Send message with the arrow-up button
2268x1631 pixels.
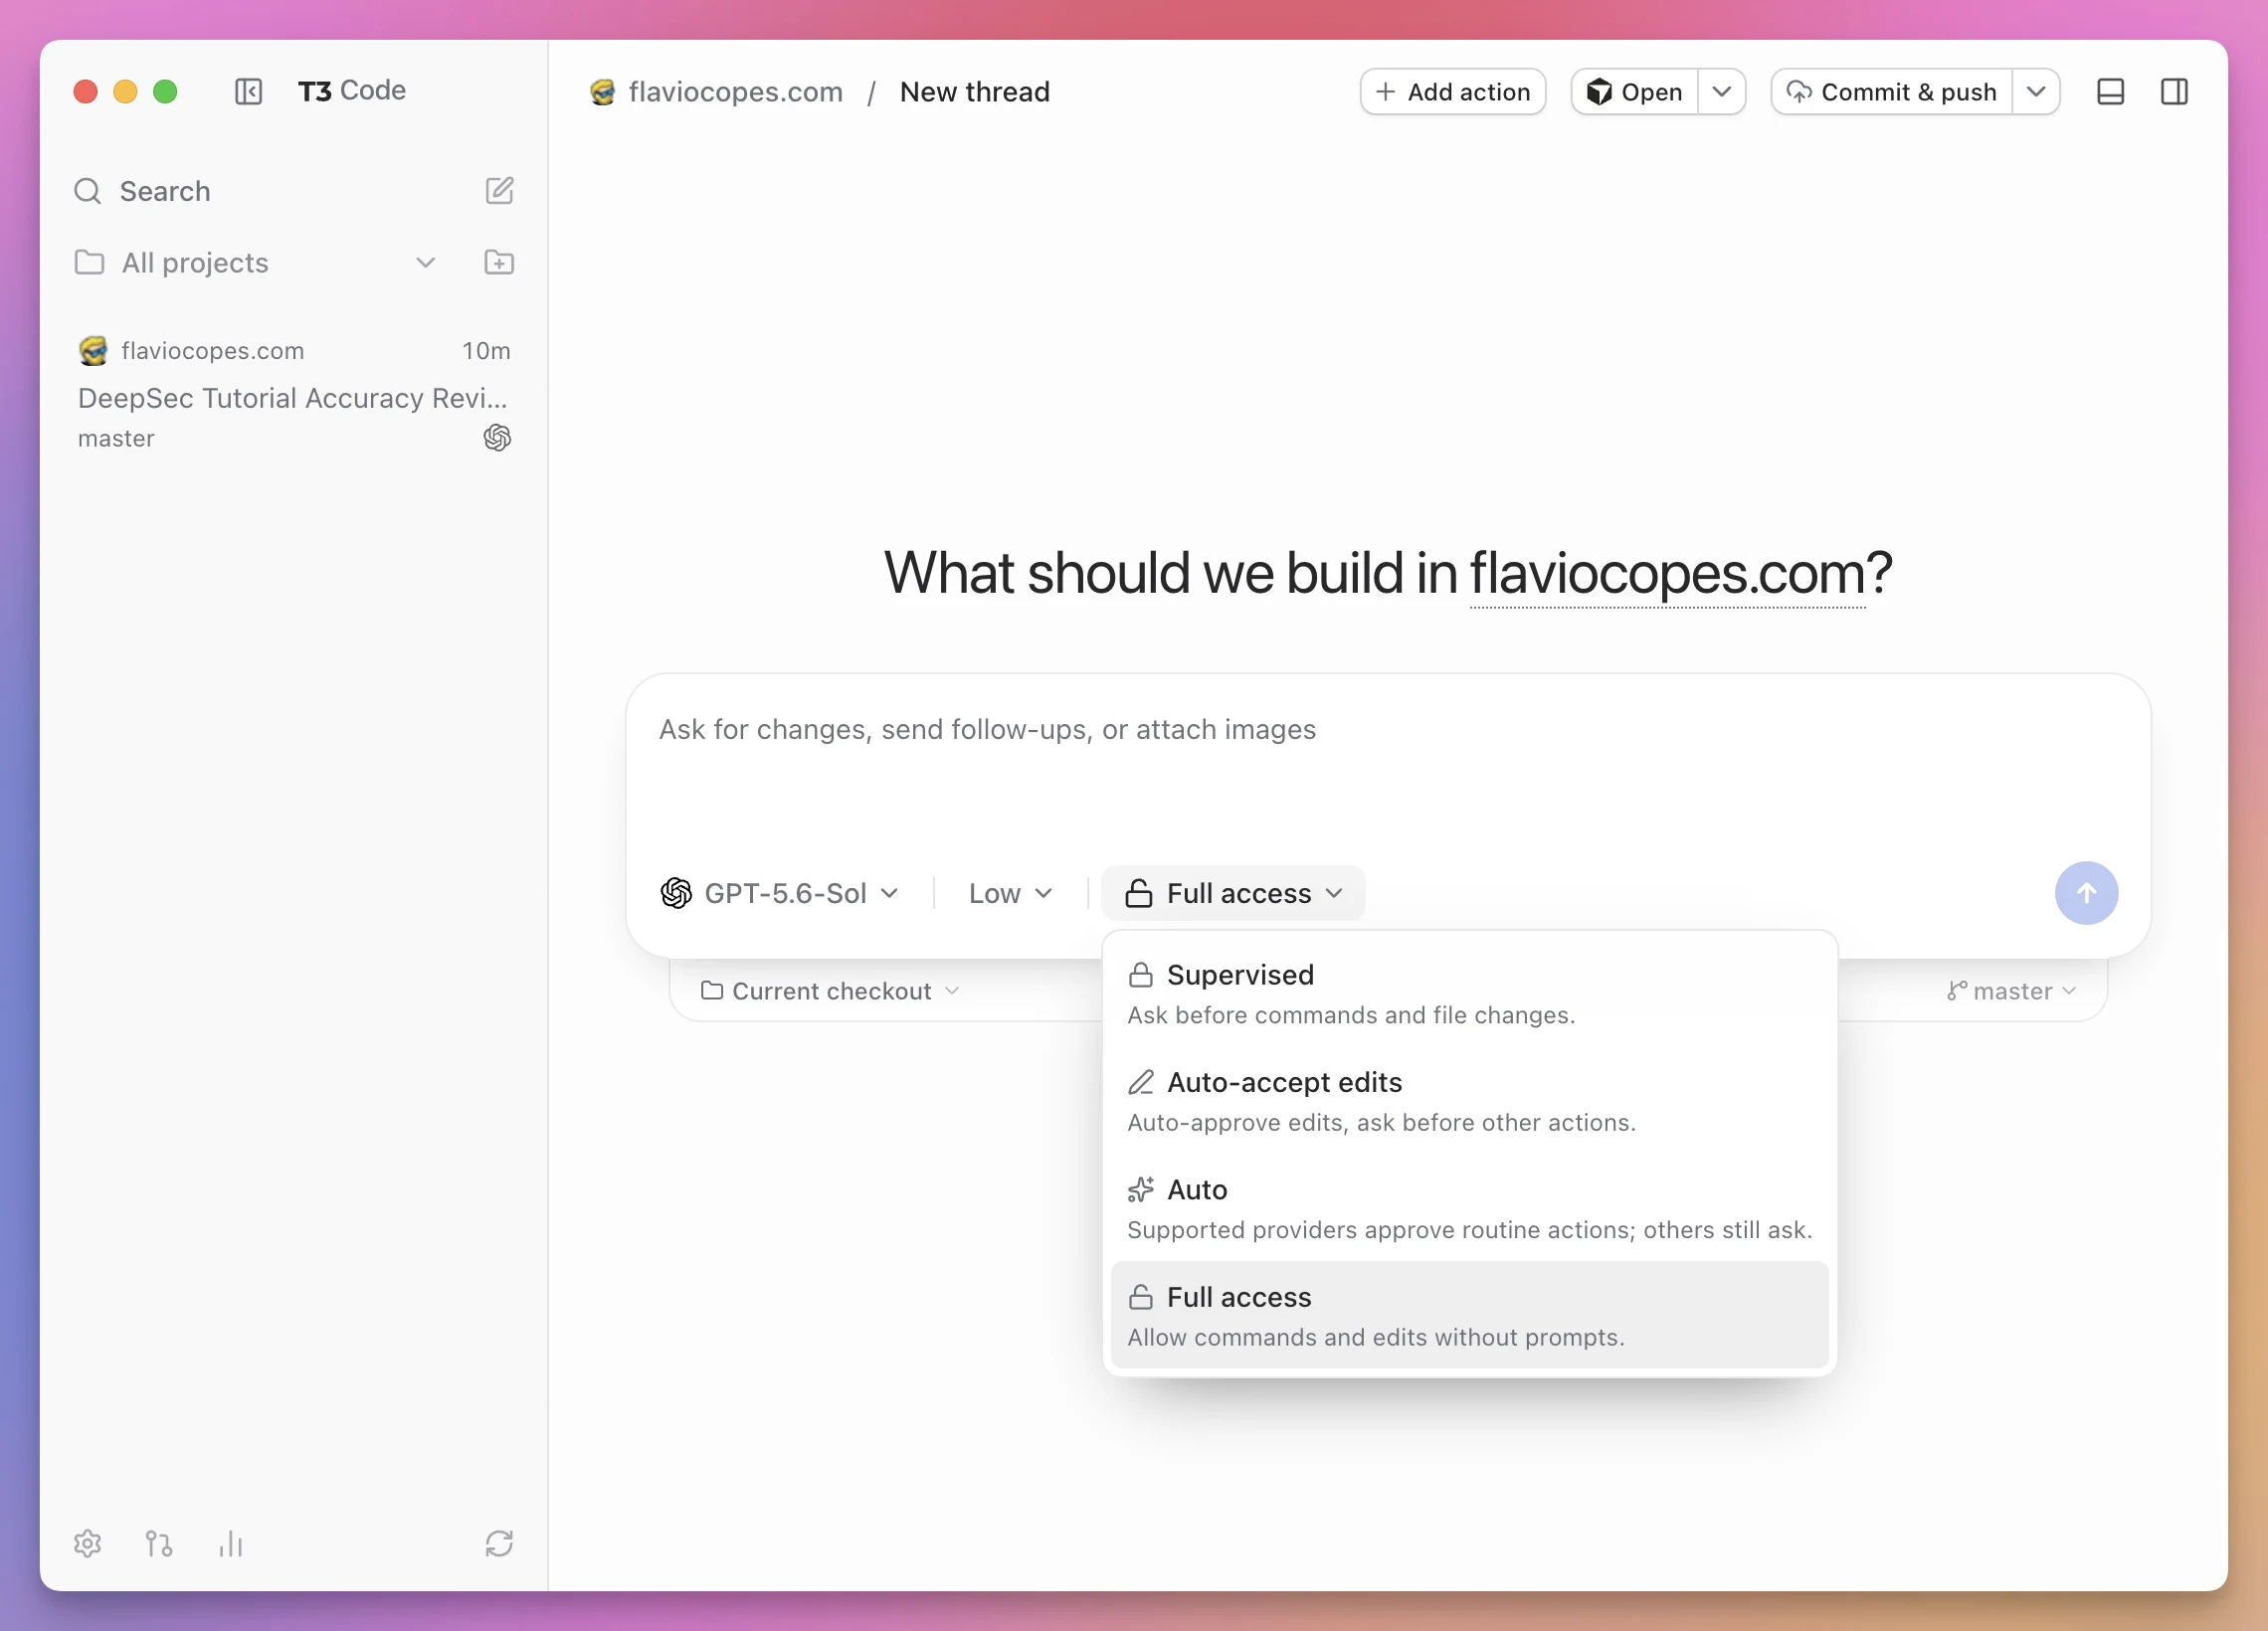pos(2086,893)
